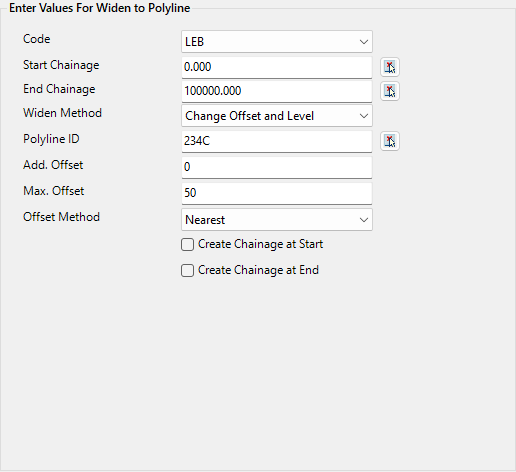Click the Create Chainage at End label
This screenshot has width=516, height=472.
(x=258, y=270)
